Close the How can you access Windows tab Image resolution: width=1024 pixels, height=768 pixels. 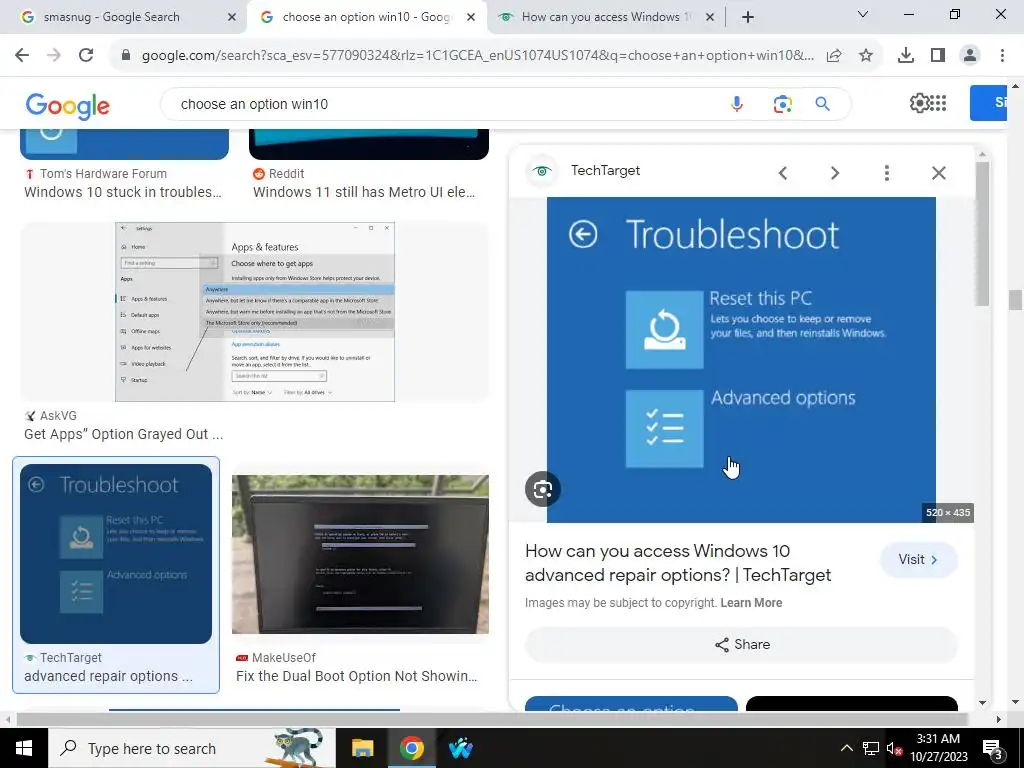710,17
